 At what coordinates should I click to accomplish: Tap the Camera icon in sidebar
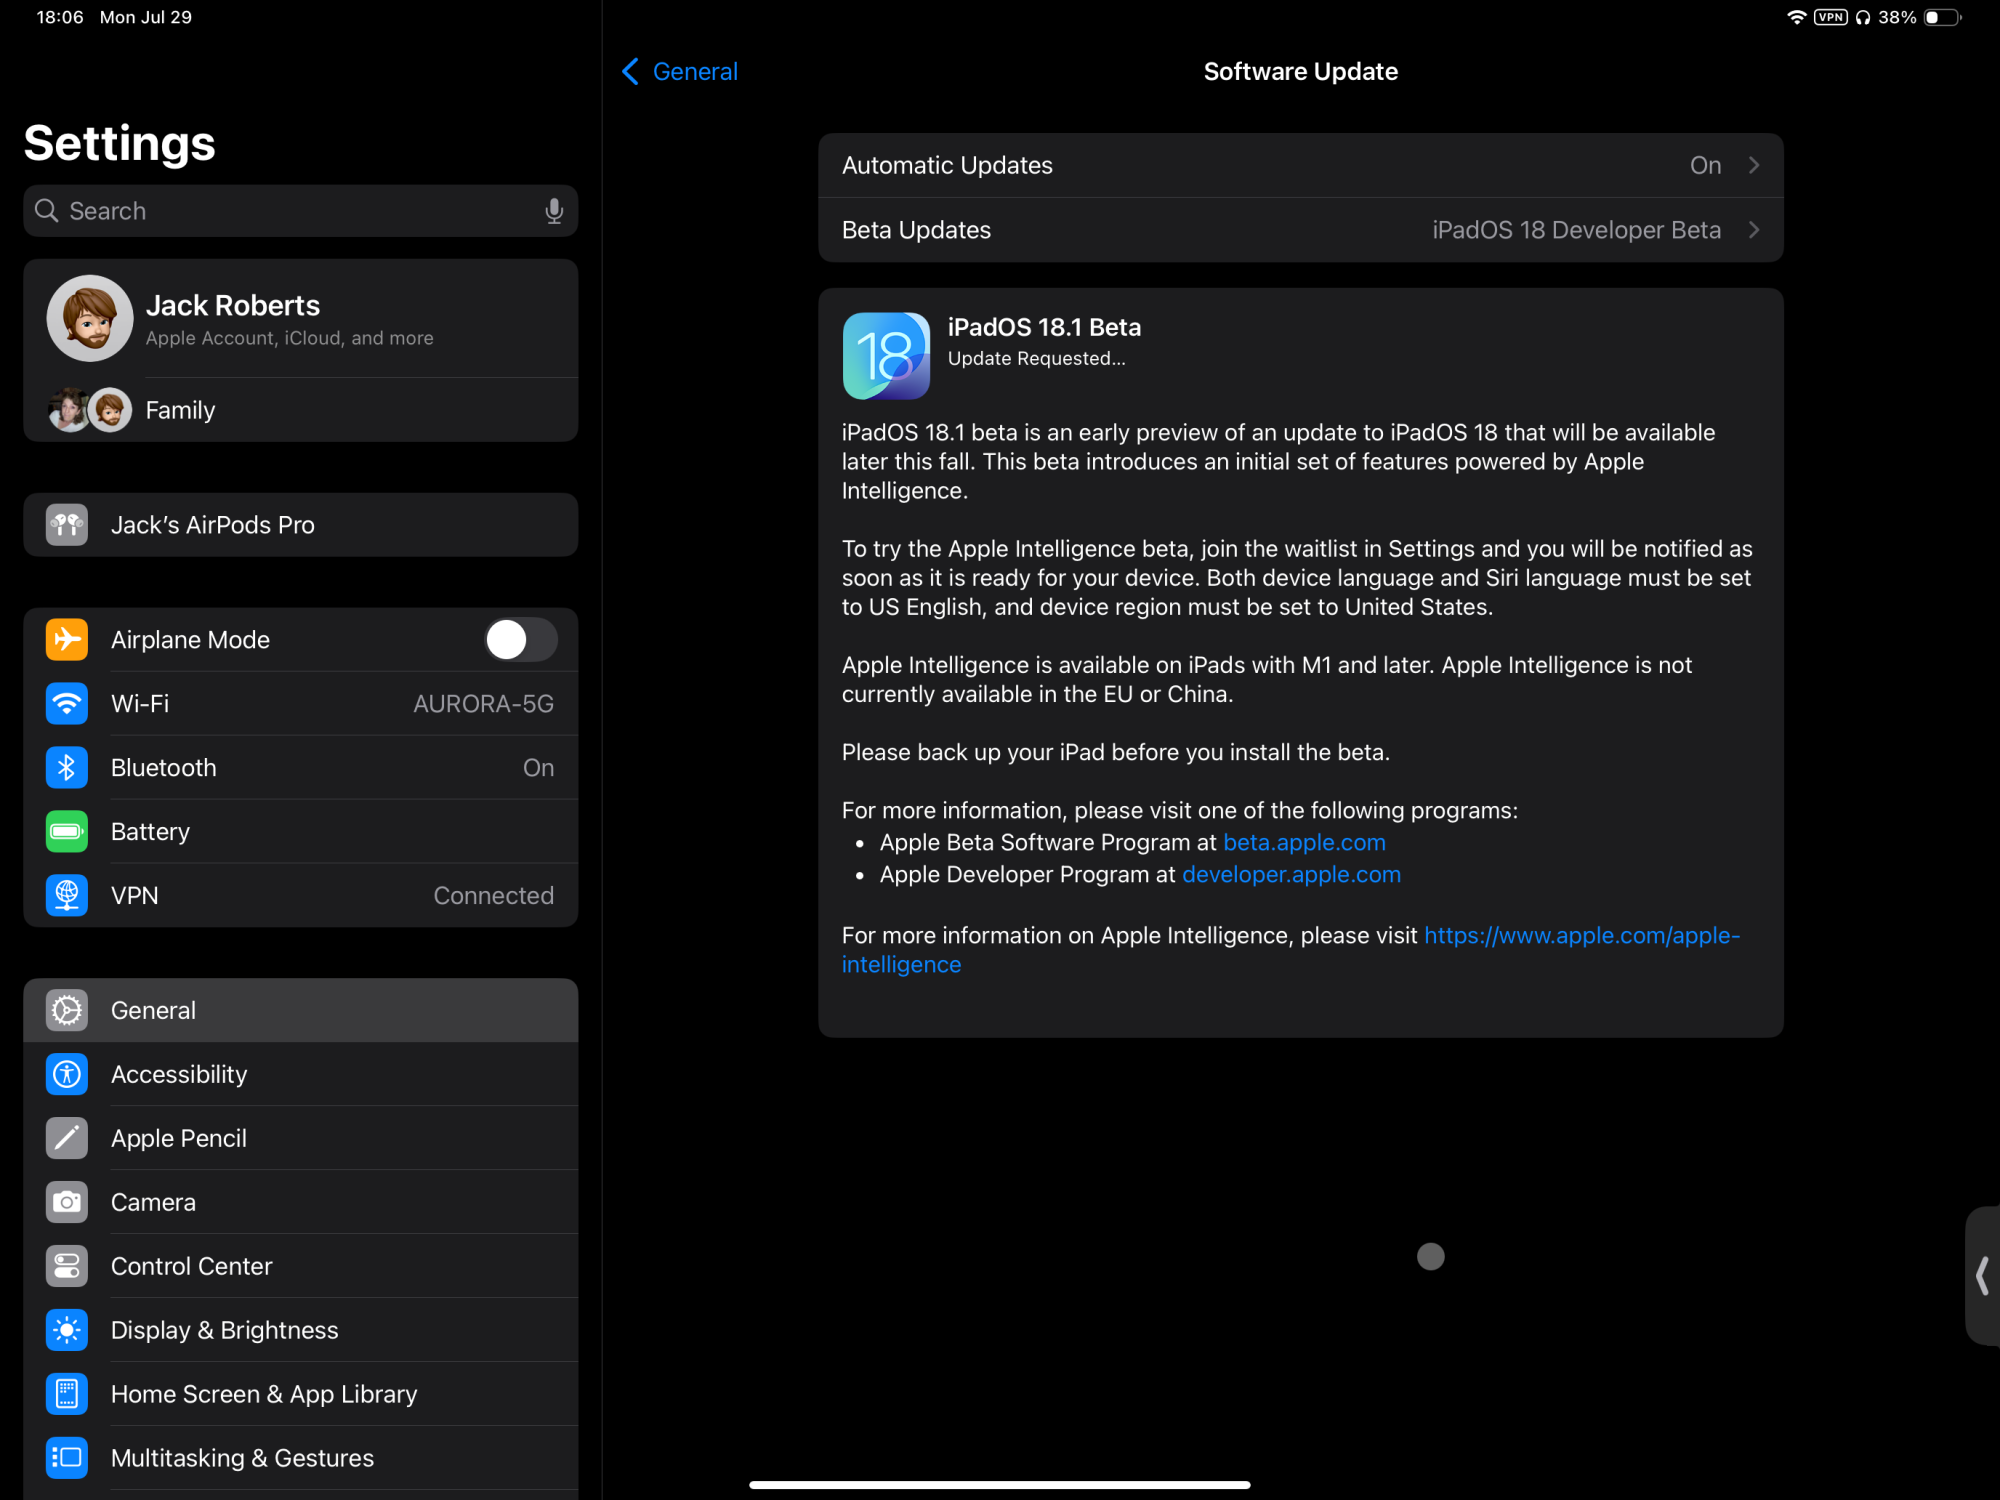pos(67,1202)
